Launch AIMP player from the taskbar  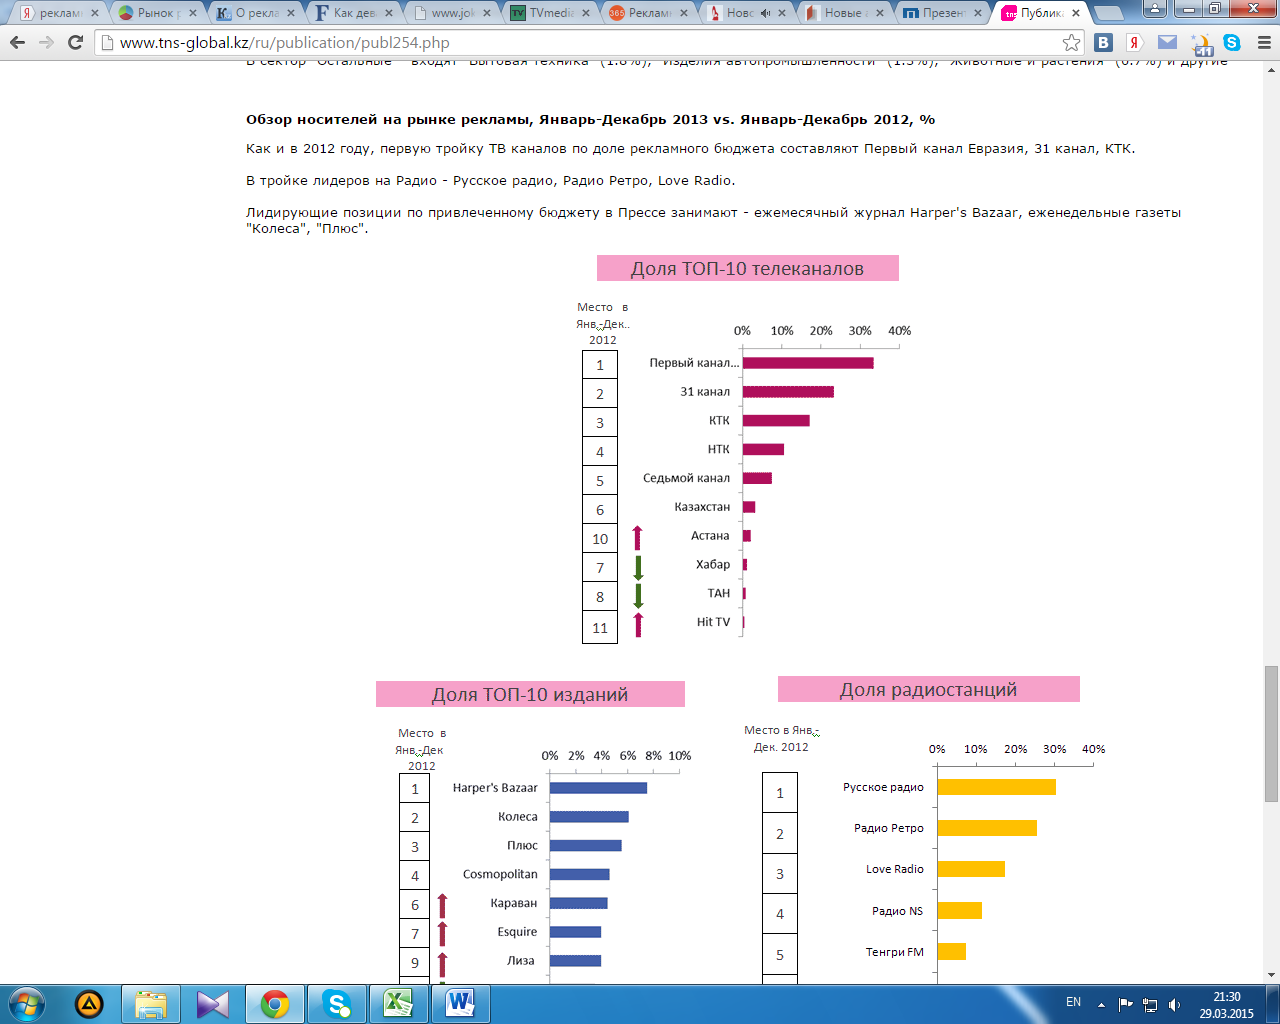click(x=89, y=1003)
